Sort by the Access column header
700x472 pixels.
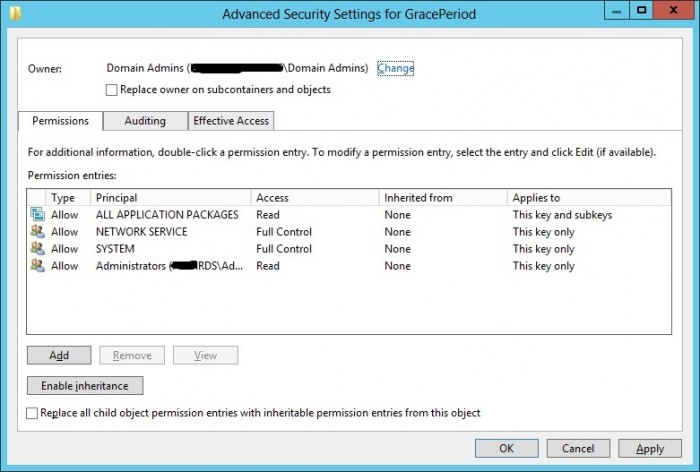tap(315, 198)
